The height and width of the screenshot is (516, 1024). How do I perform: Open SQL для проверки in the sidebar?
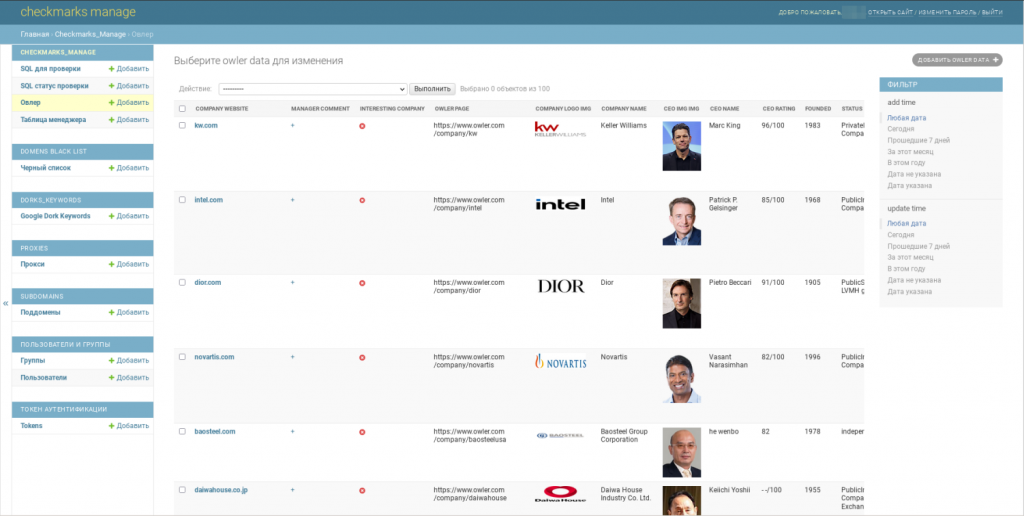point(50,69)
